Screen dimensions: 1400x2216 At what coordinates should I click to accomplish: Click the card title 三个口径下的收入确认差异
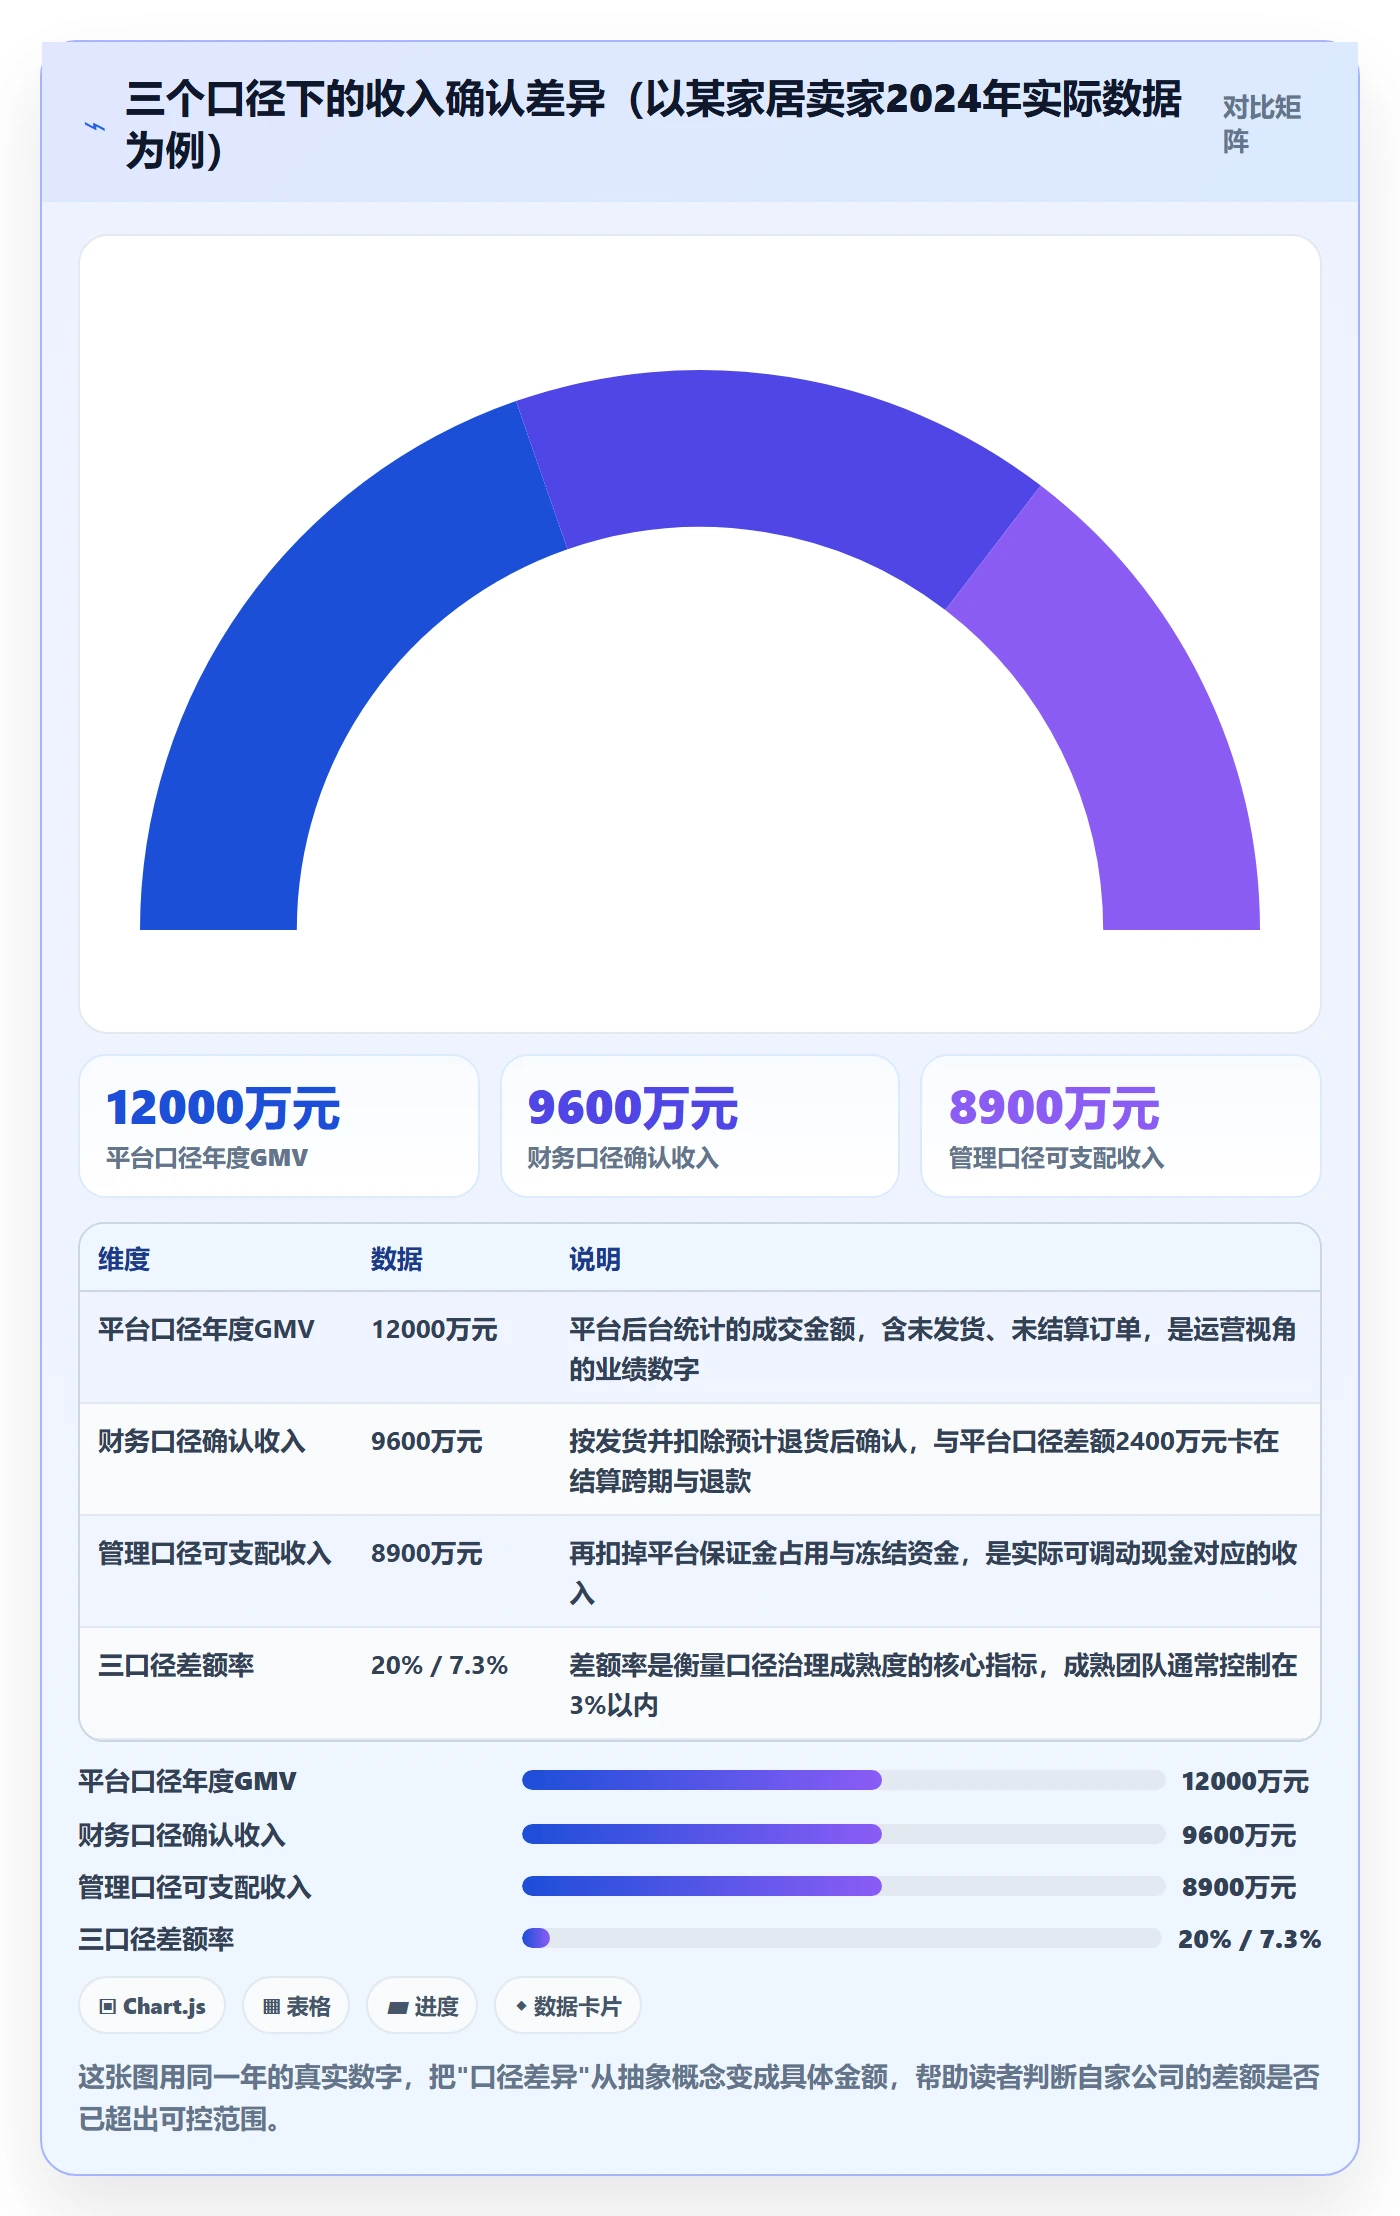click(x=654, y=124)
